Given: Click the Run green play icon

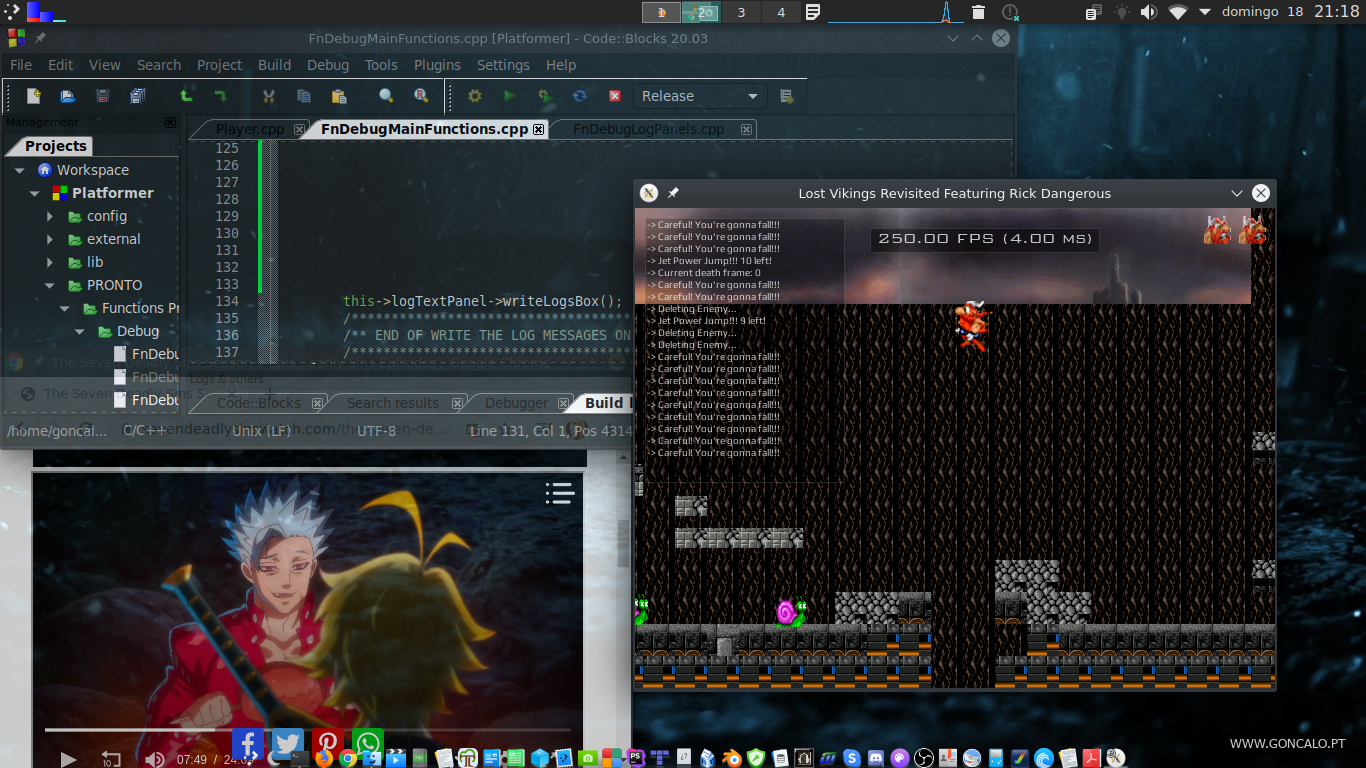Looking at the screenshot, I should point(510,96).
